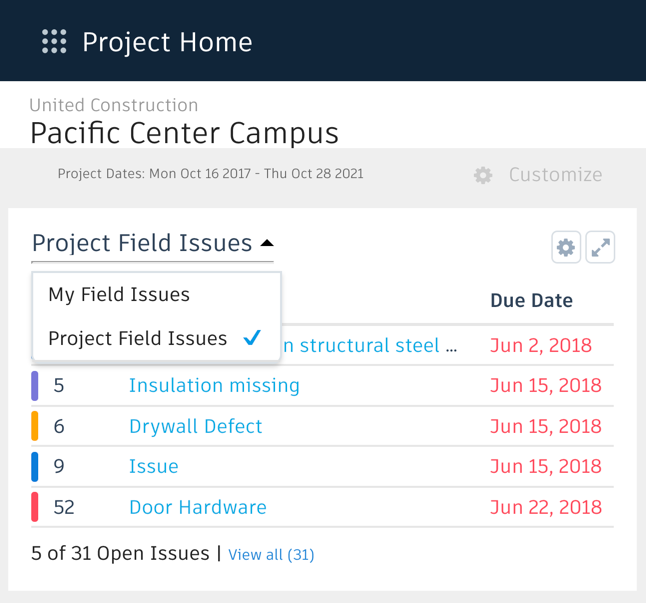Viewport: 646px width, 603px height.
Task: Open the issue titled Issue
Action: click(154, 466)
